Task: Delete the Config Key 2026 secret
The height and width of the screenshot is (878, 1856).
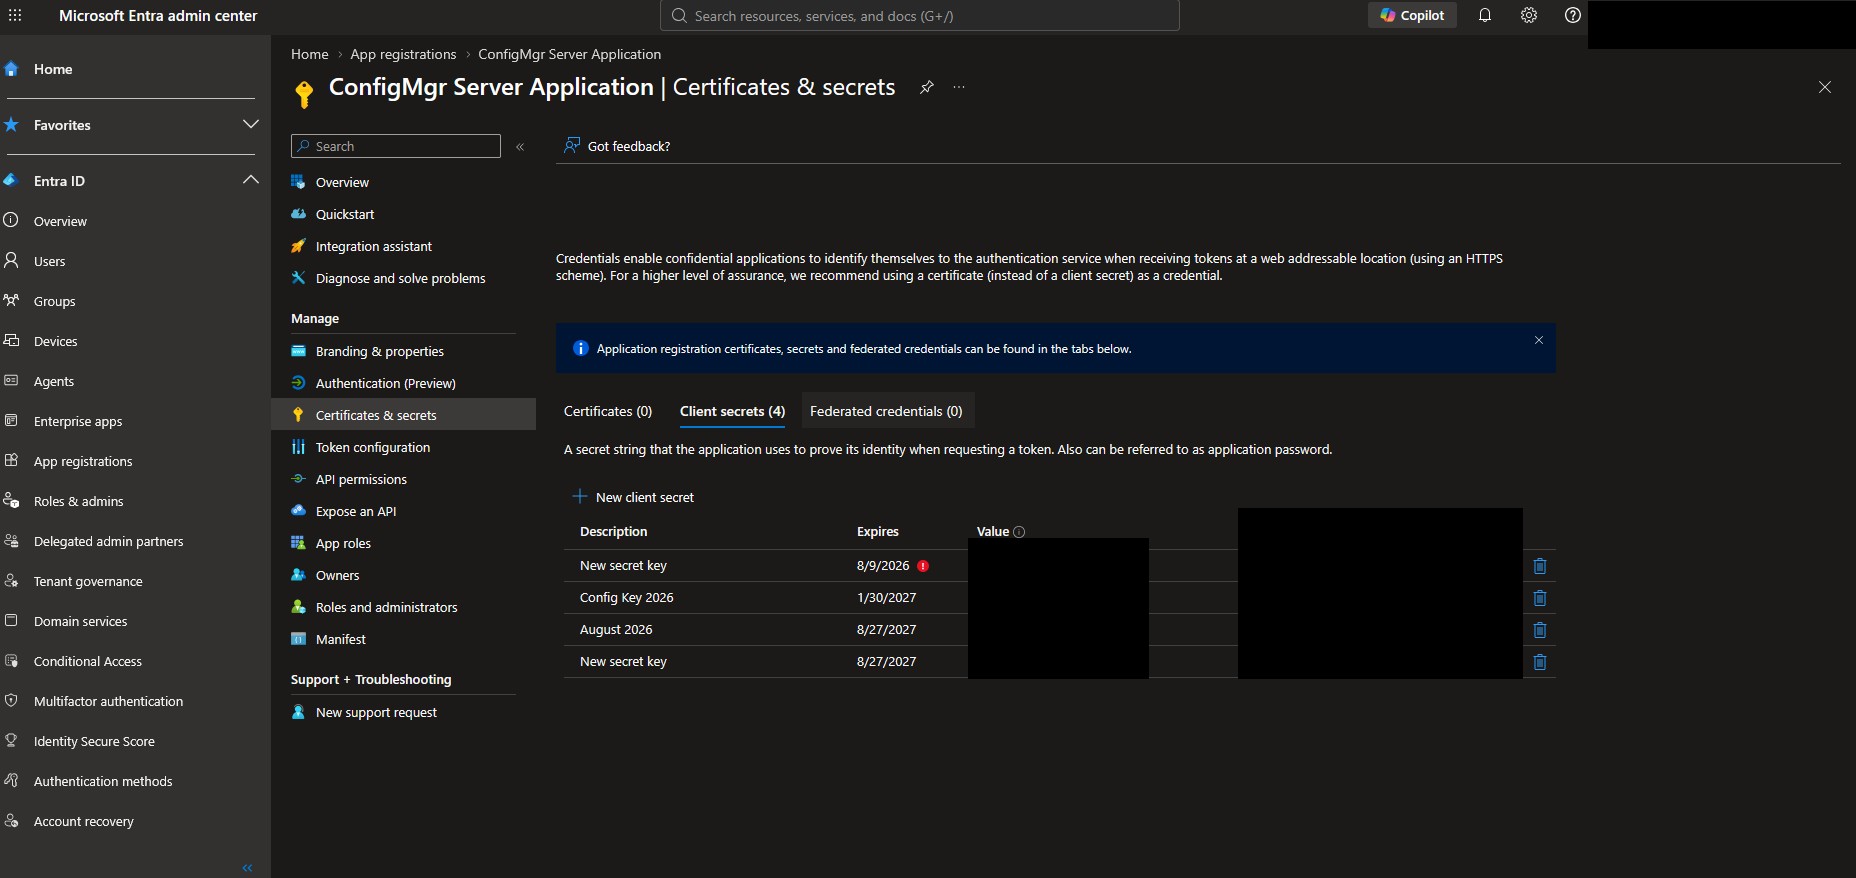Action: click(x=1540, y=598)
